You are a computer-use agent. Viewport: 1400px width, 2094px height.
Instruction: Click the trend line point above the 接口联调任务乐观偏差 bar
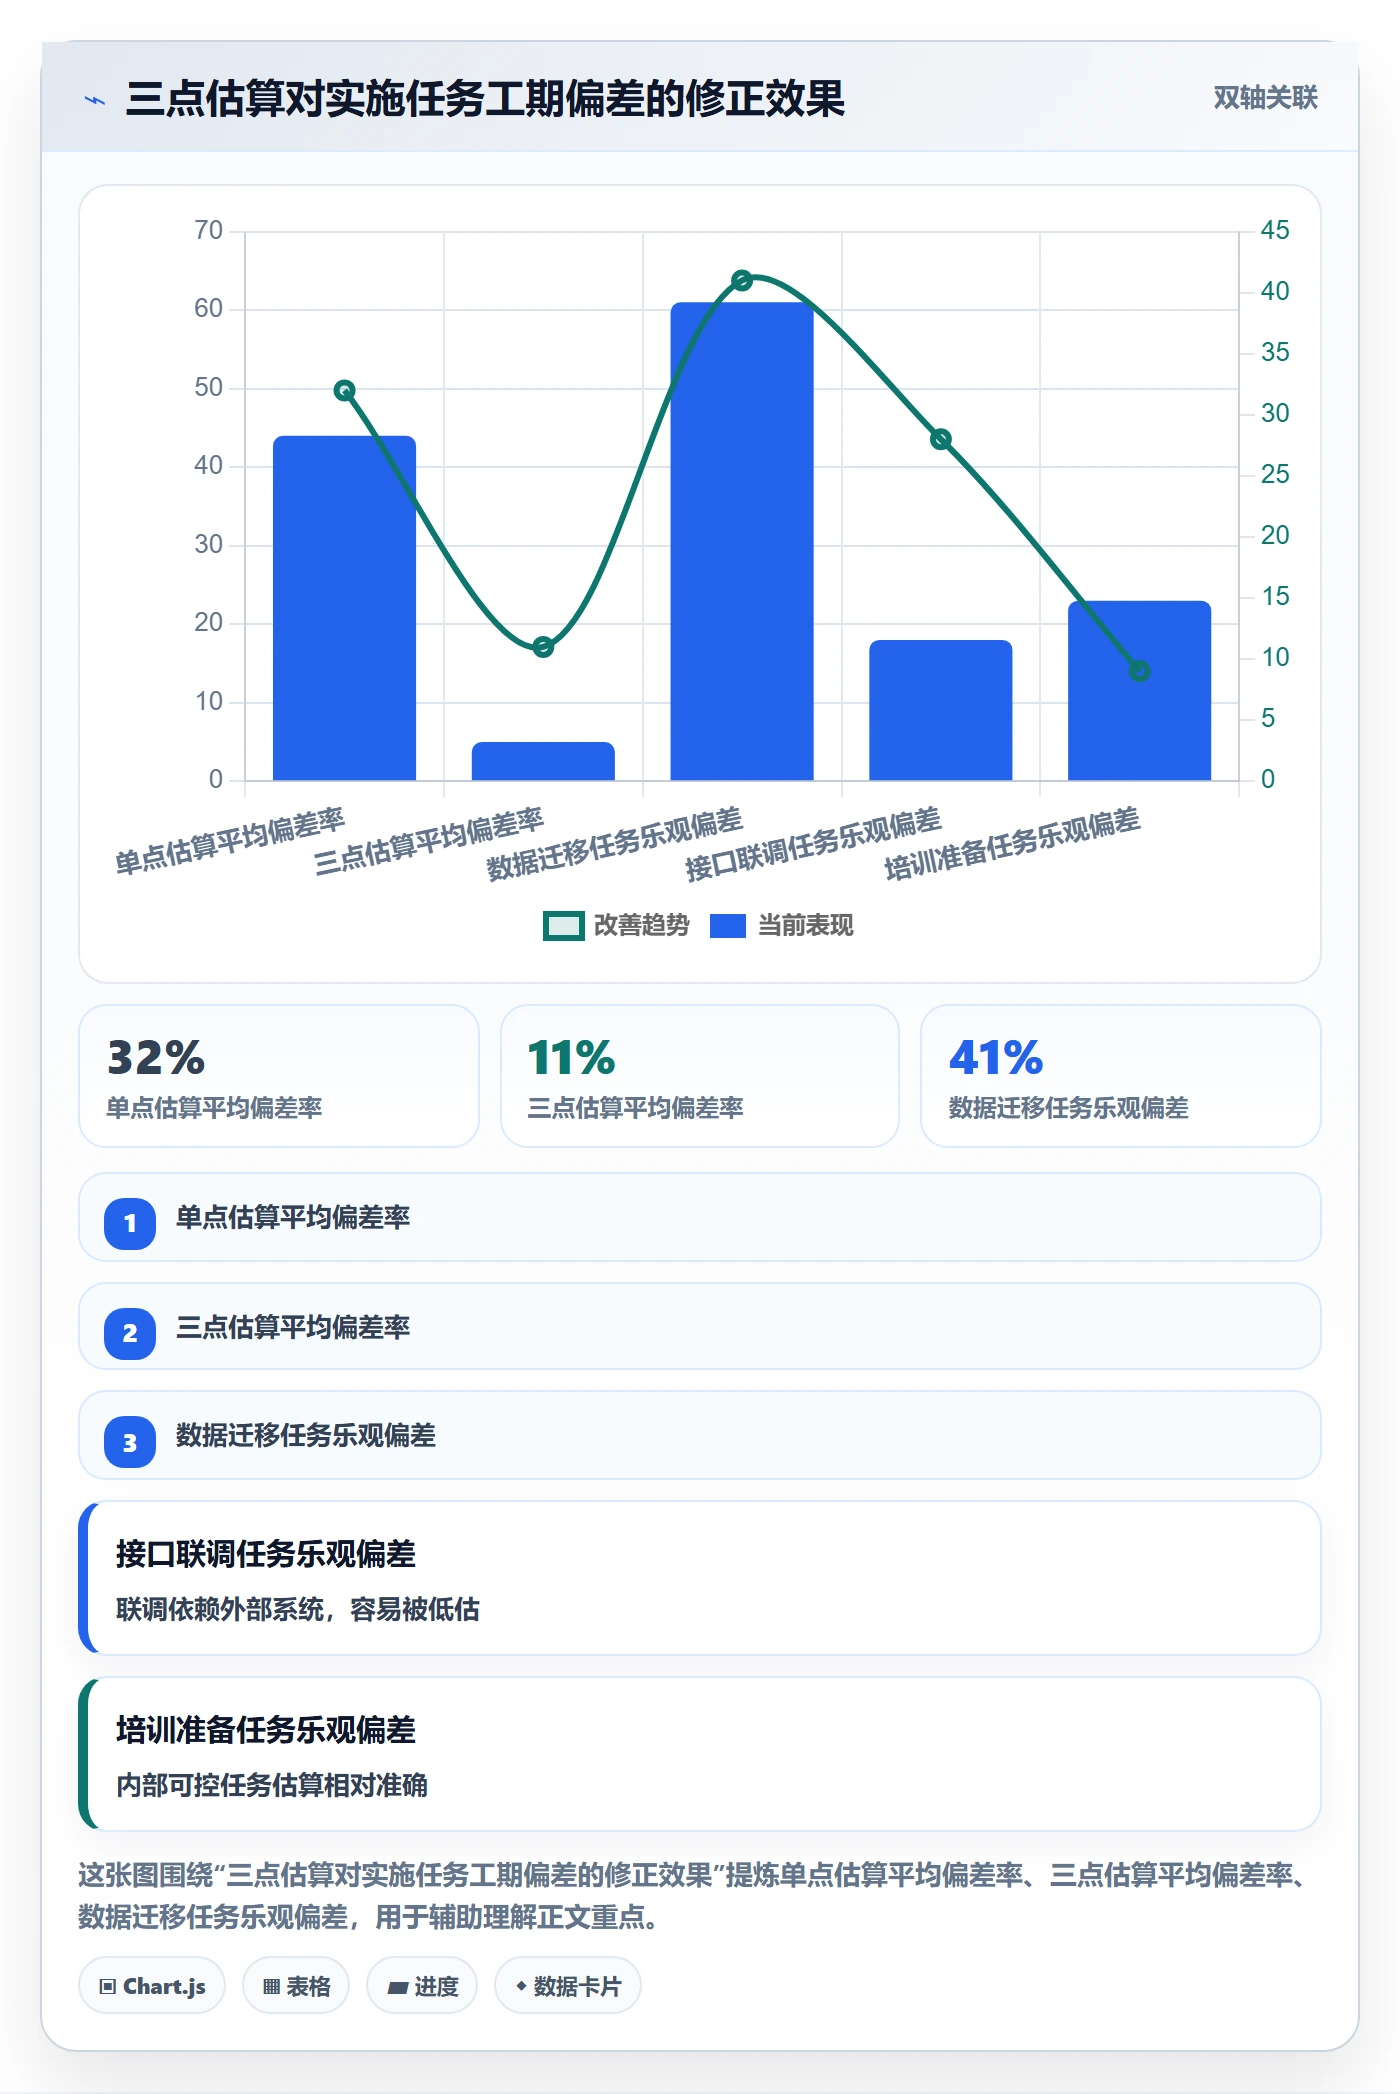click(940, 439)
